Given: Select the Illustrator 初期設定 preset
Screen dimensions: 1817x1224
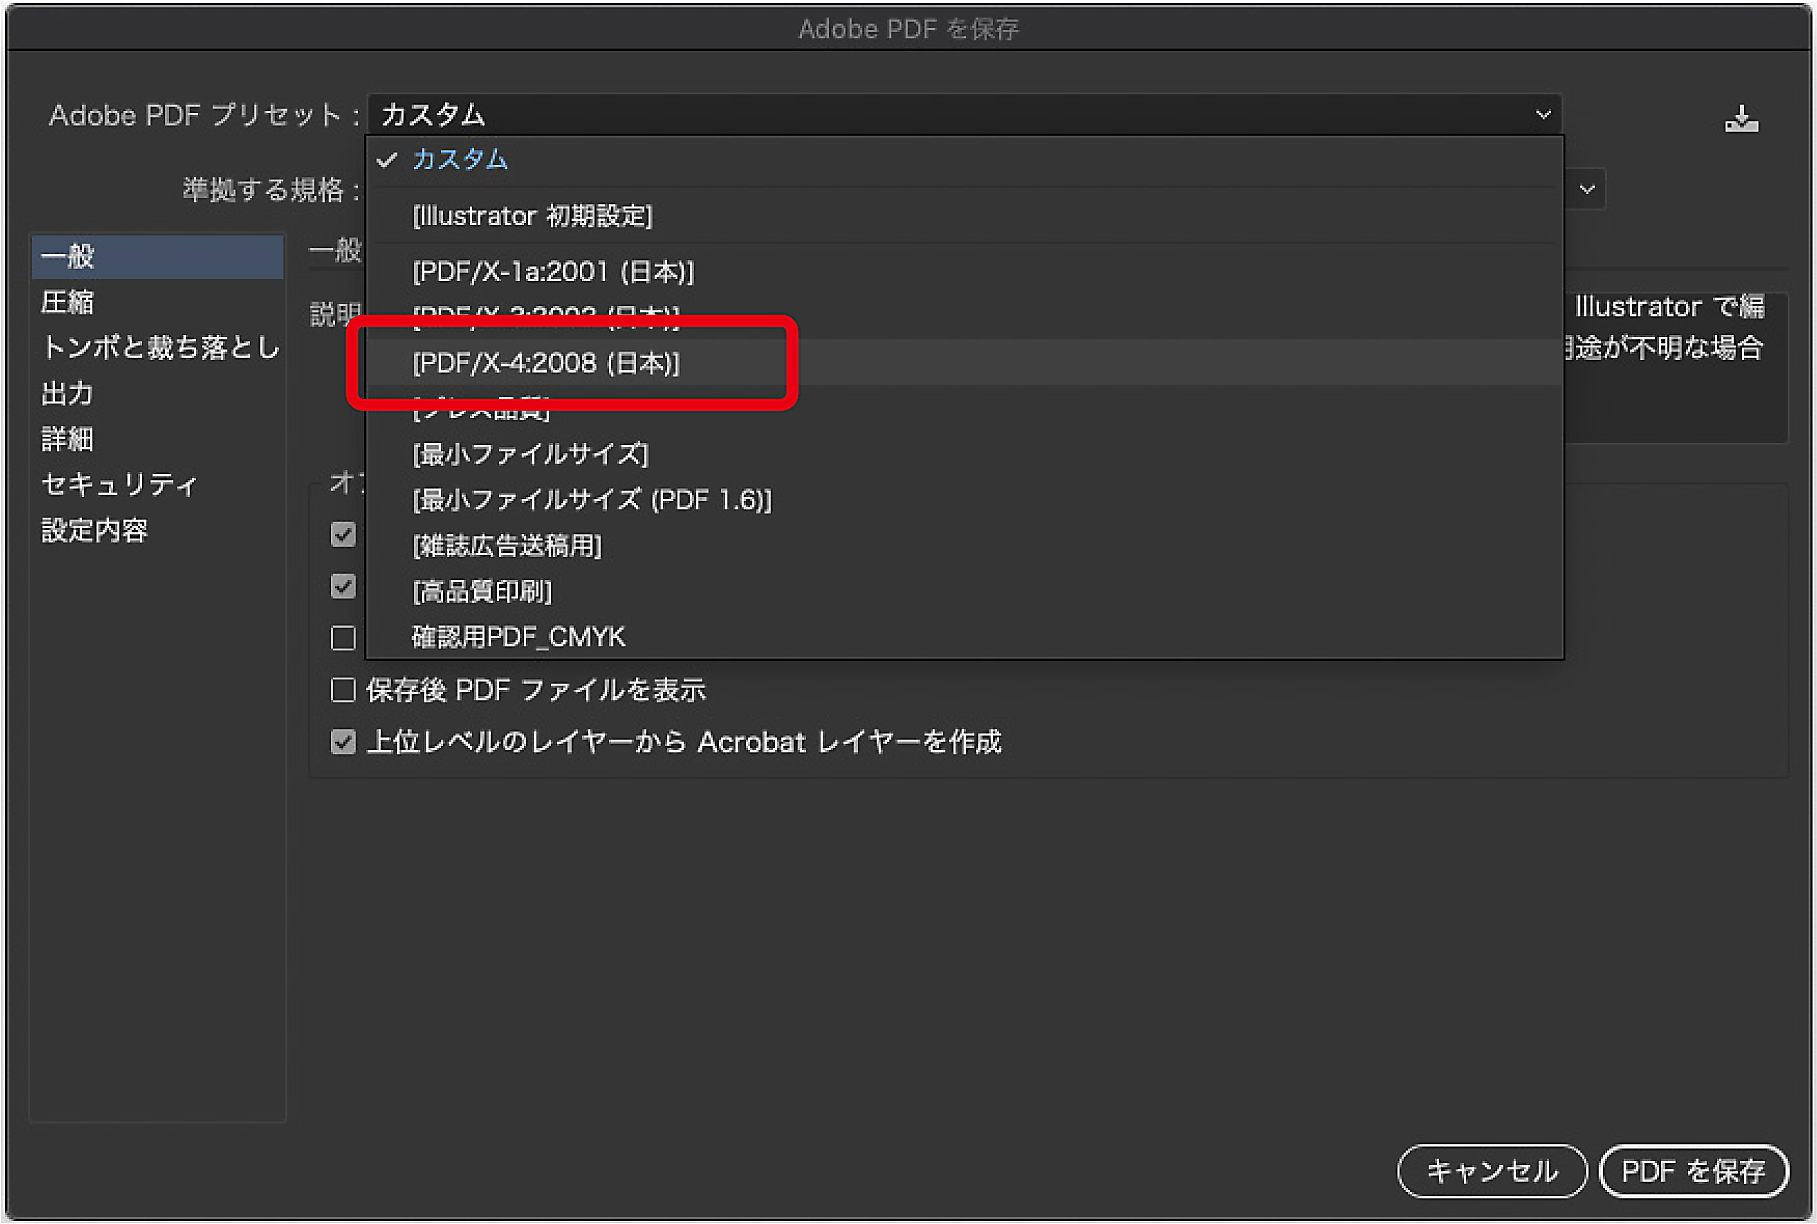Looking at the screenshot, I should point(532,216).
